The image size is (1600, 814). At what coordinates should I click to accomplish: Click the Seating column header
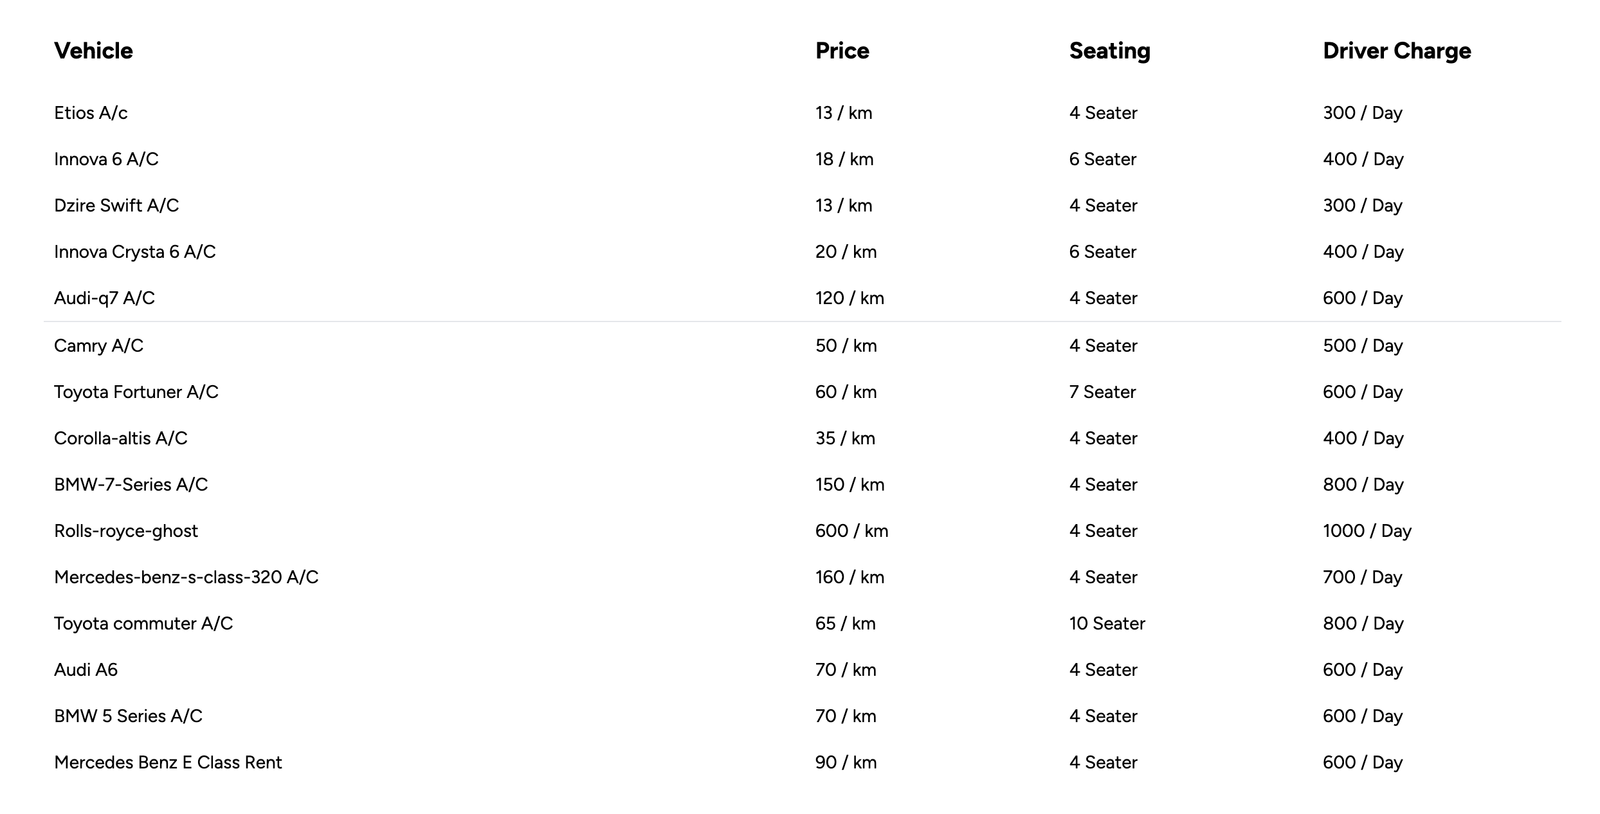[x=1109, y=51]
